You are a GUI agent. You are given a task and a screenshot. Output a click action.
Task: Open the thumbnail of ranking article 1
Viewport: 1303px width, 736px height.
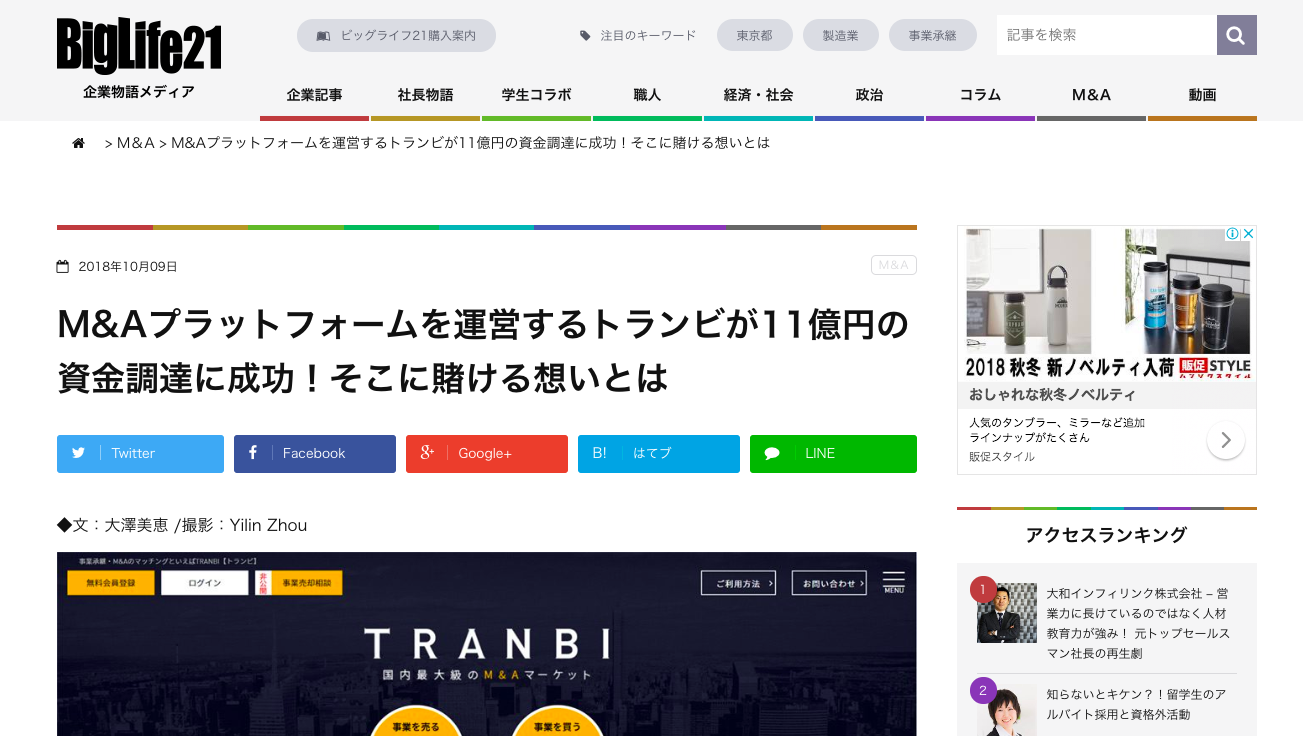[1007, 613]
